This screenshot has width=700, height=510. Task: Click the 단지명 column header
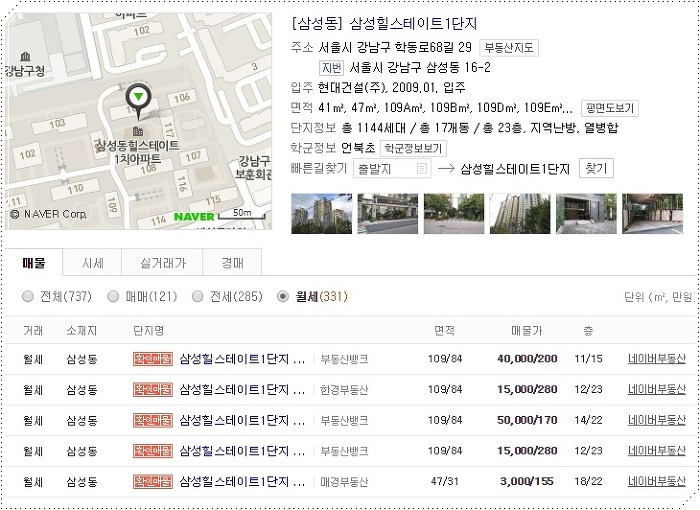point(149,330)
